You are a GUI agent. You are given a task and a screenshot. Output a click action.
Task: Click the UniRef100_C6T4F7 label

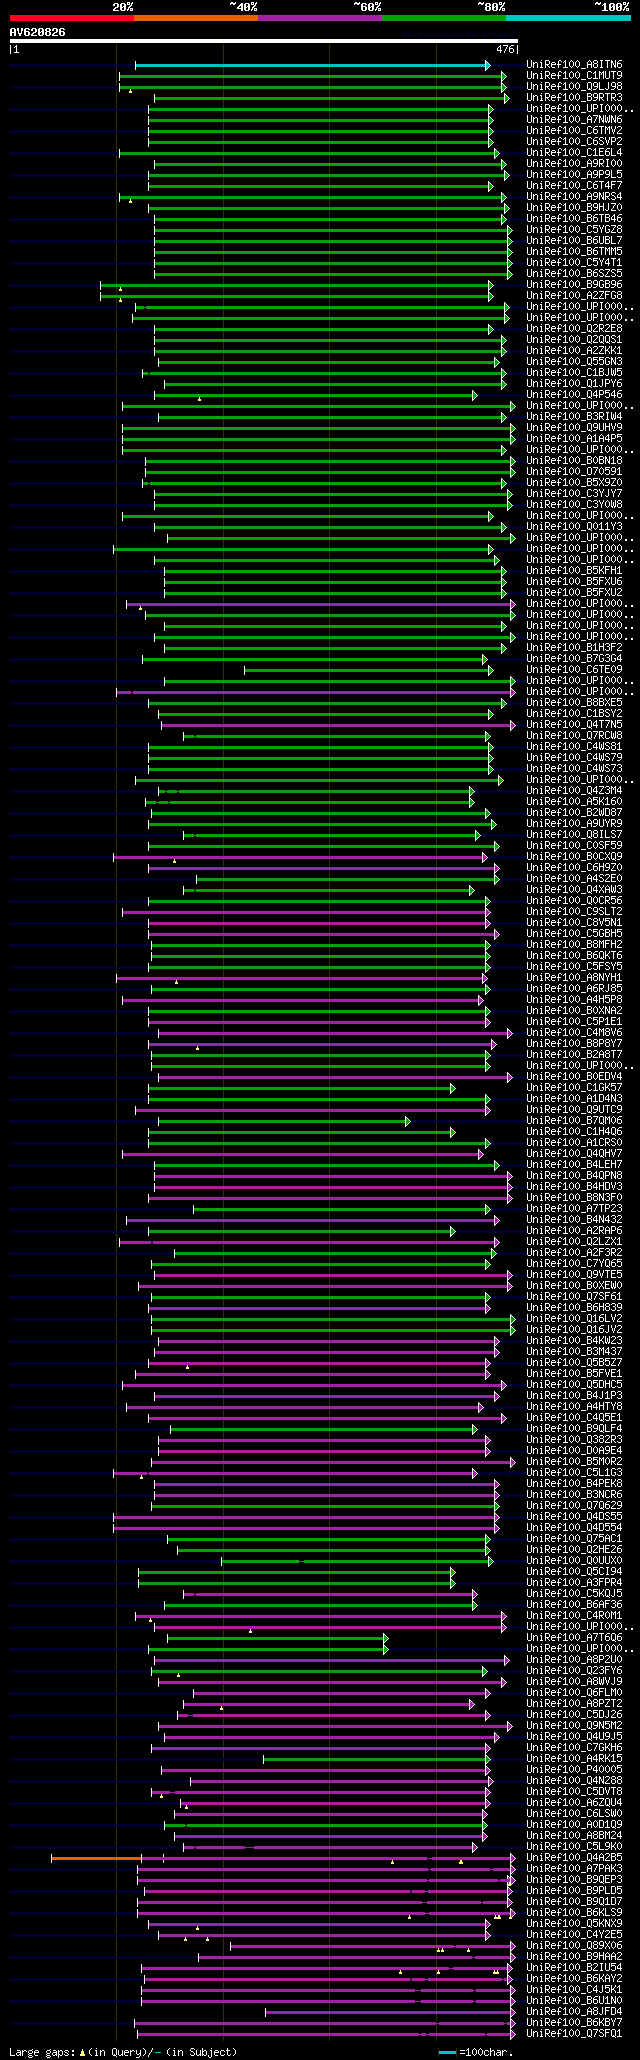coord(574,186)
